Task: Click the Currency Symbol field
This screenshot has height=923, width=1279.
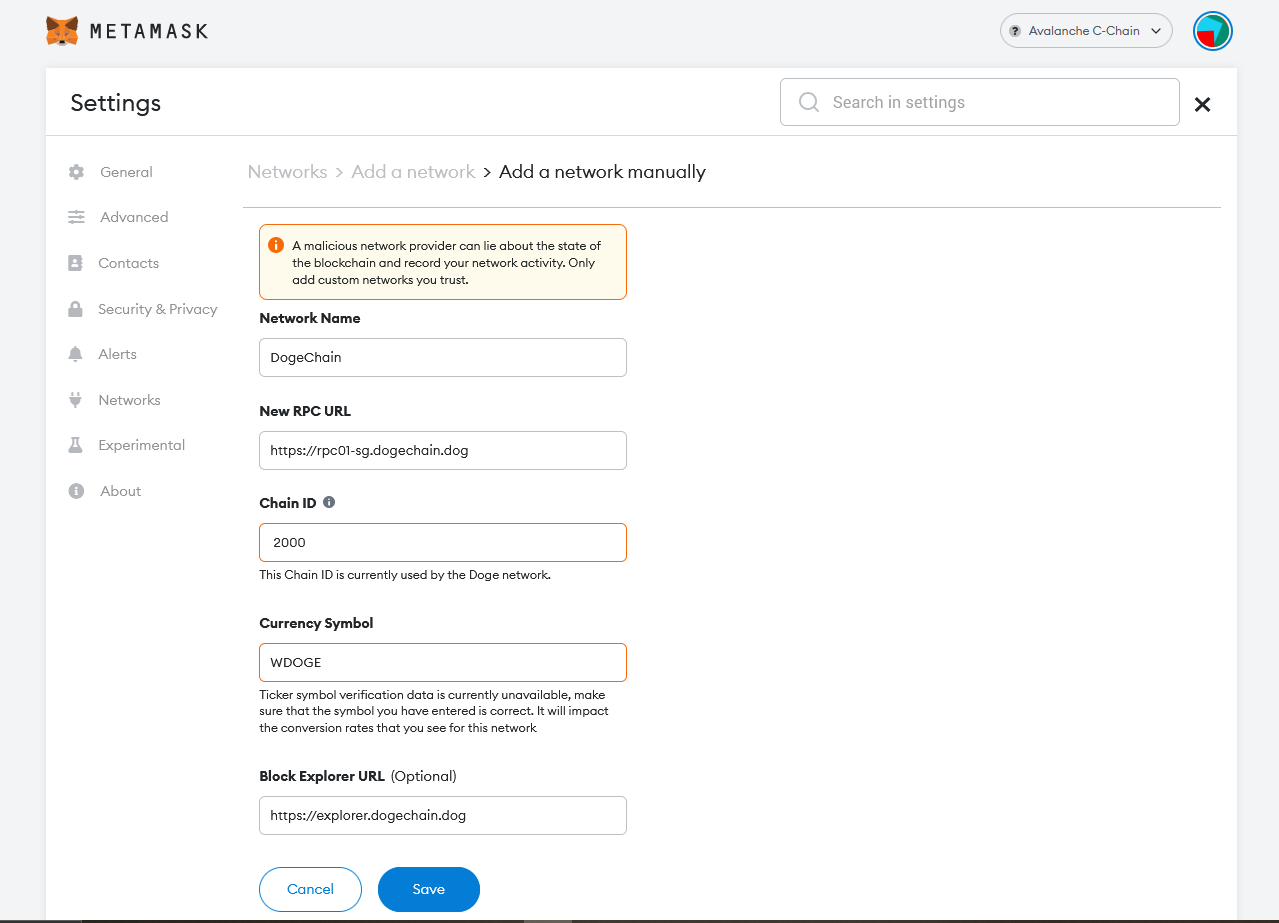Action: tap(443, 662)
